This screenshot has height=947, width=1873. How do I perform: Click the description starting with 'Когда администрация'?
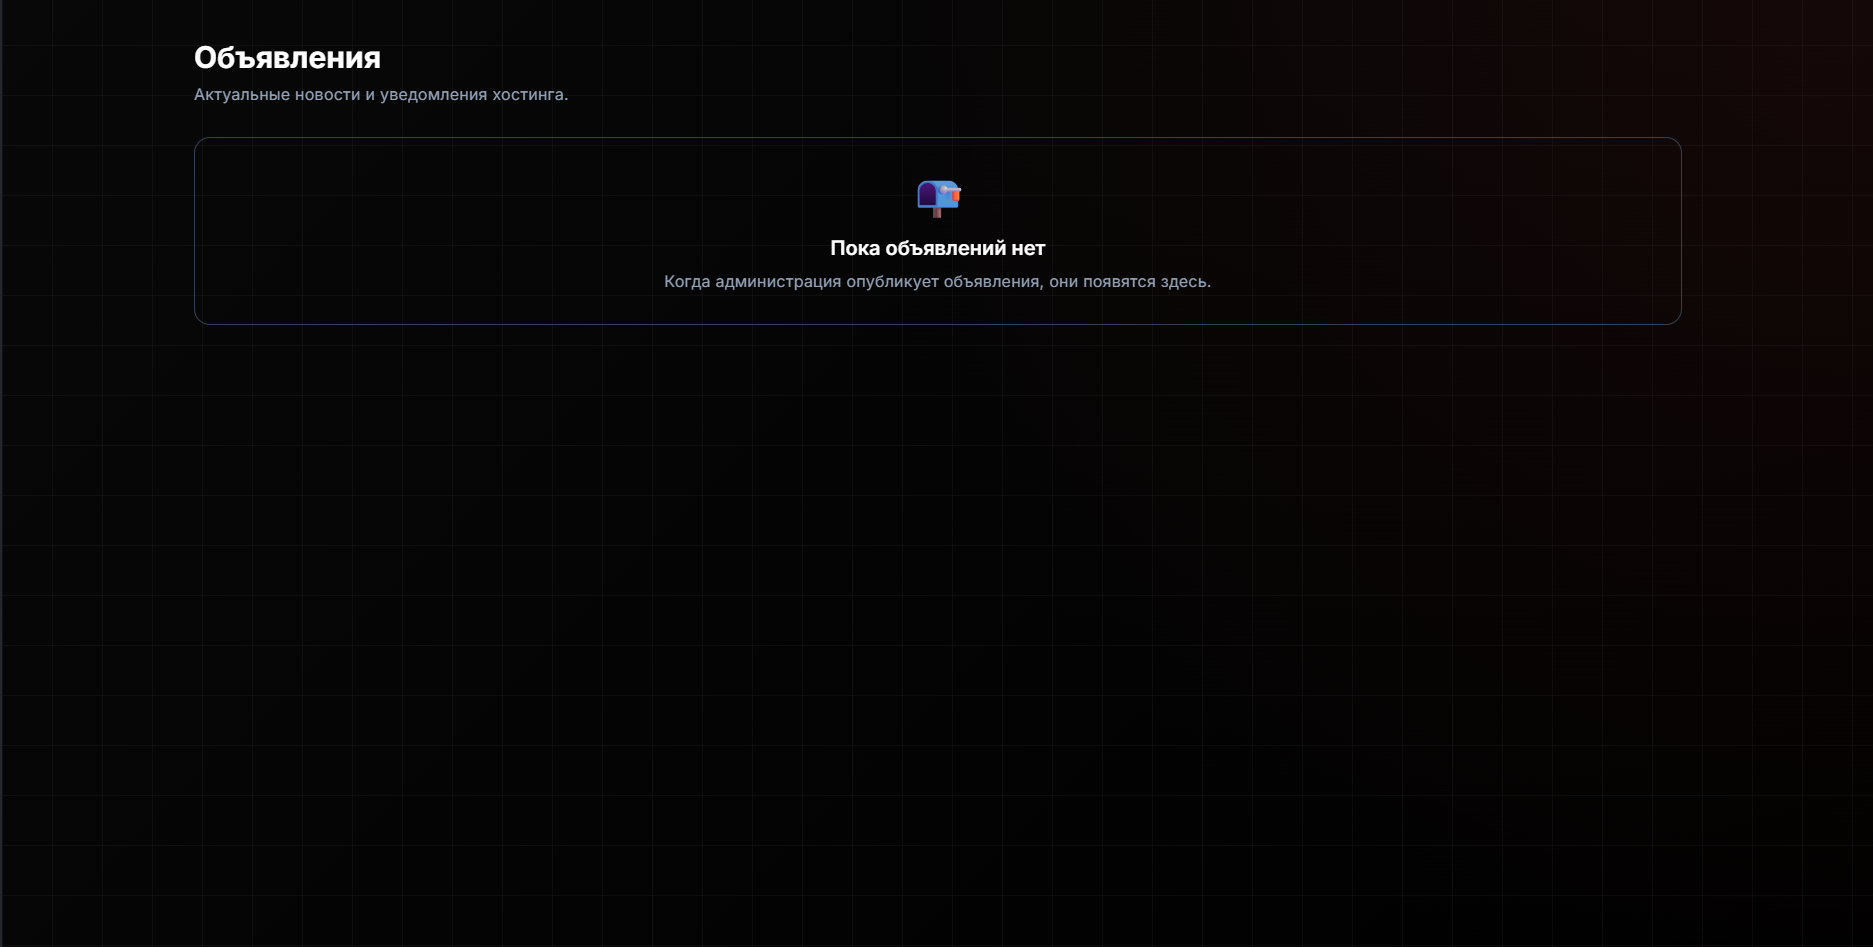(937, 282)
